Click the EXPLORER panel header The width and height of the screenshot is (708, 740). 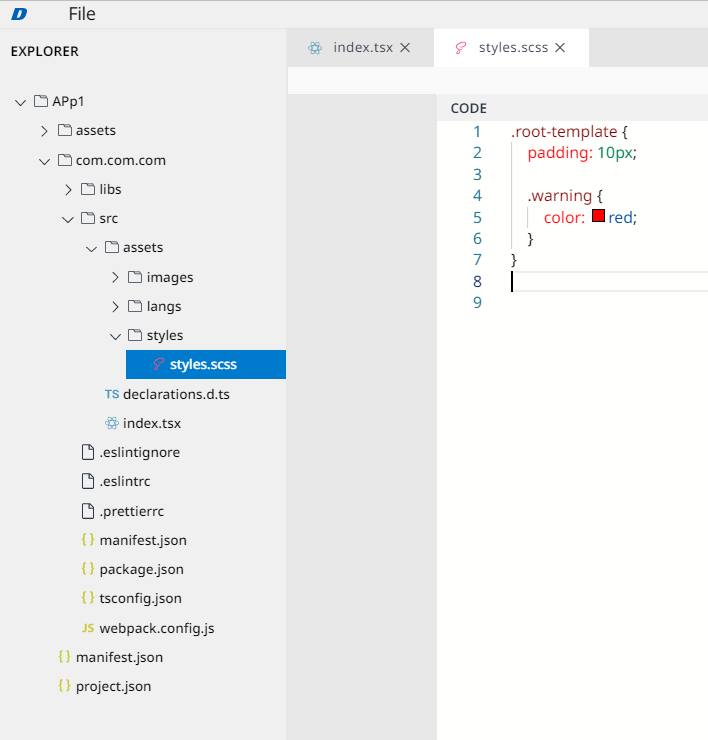pos(45,51)
